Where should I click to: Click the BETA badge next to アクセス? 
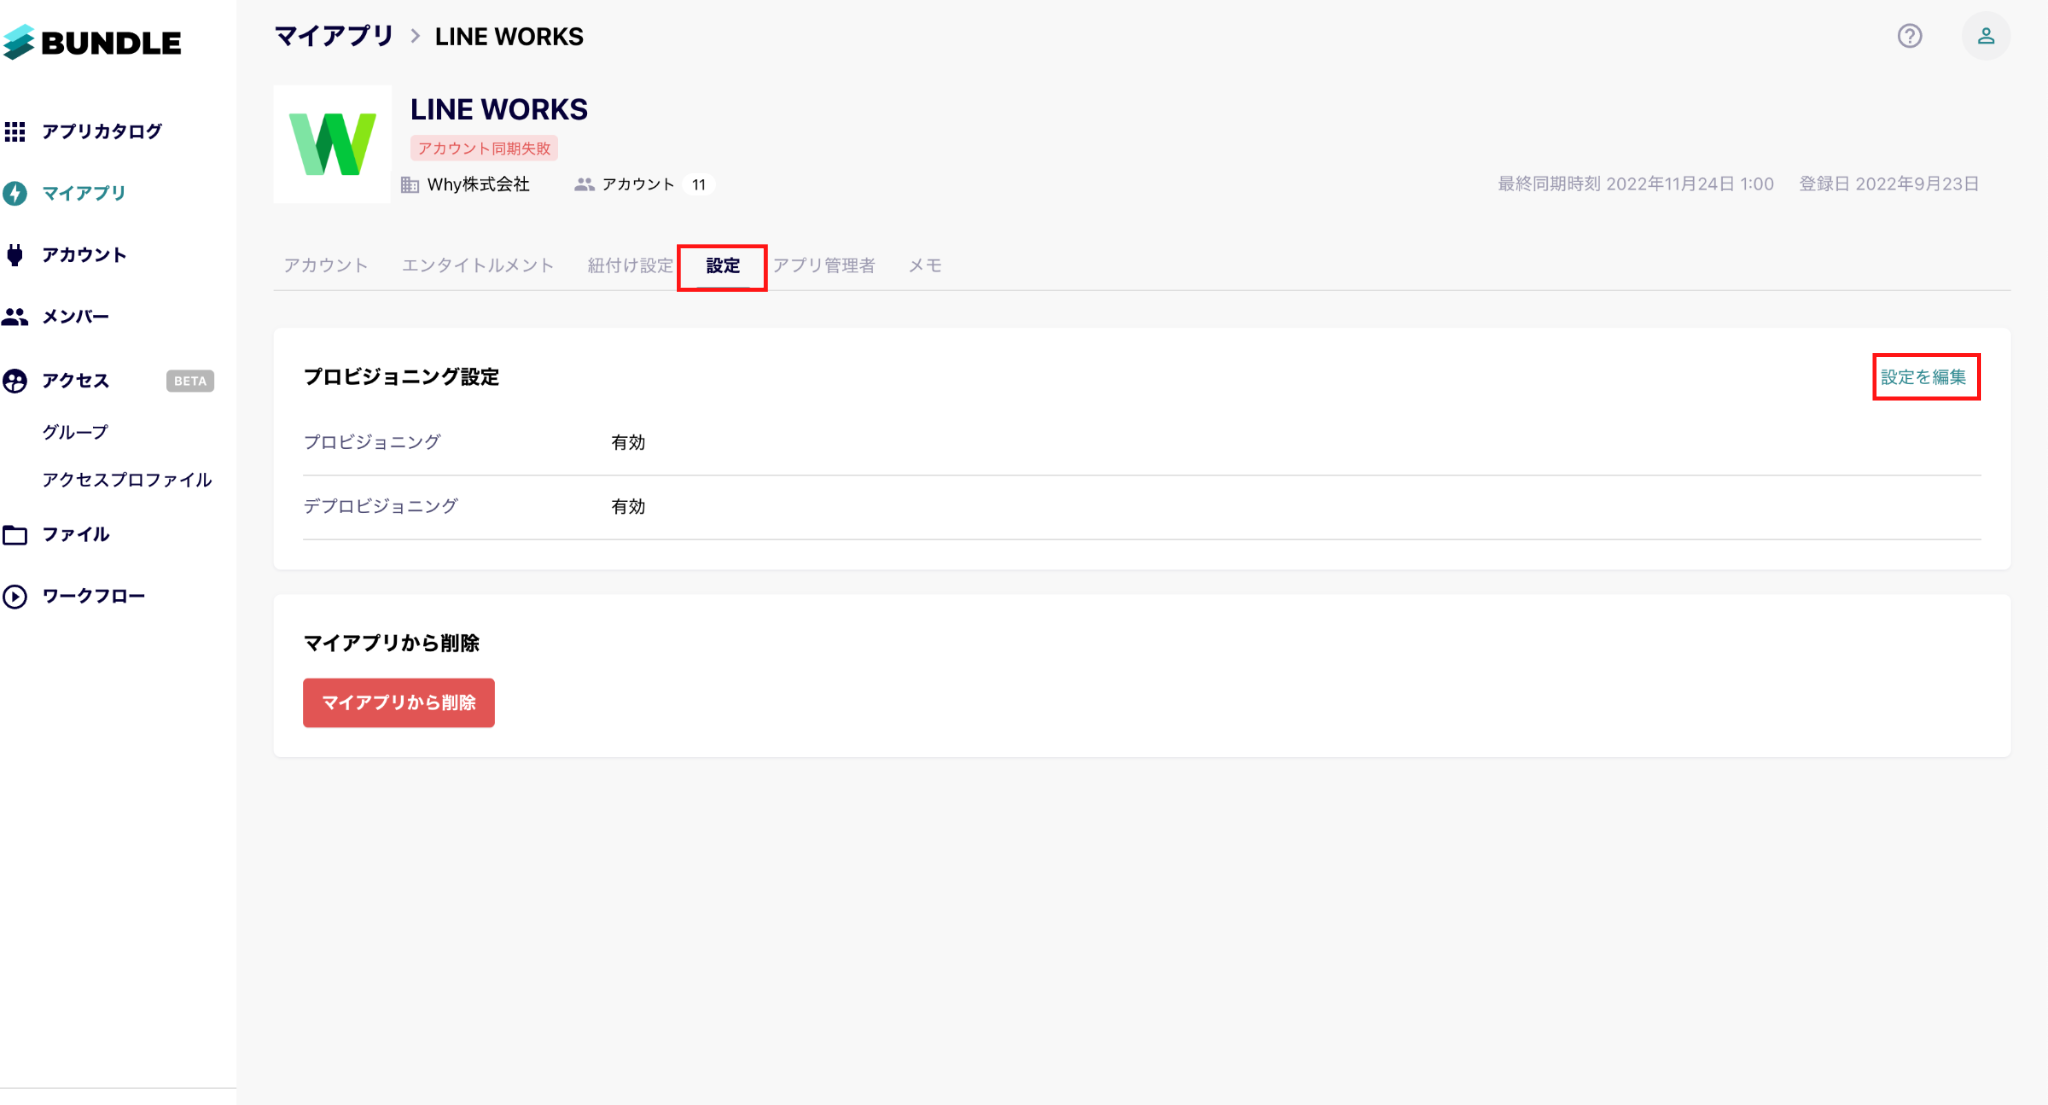click(190, 381)
